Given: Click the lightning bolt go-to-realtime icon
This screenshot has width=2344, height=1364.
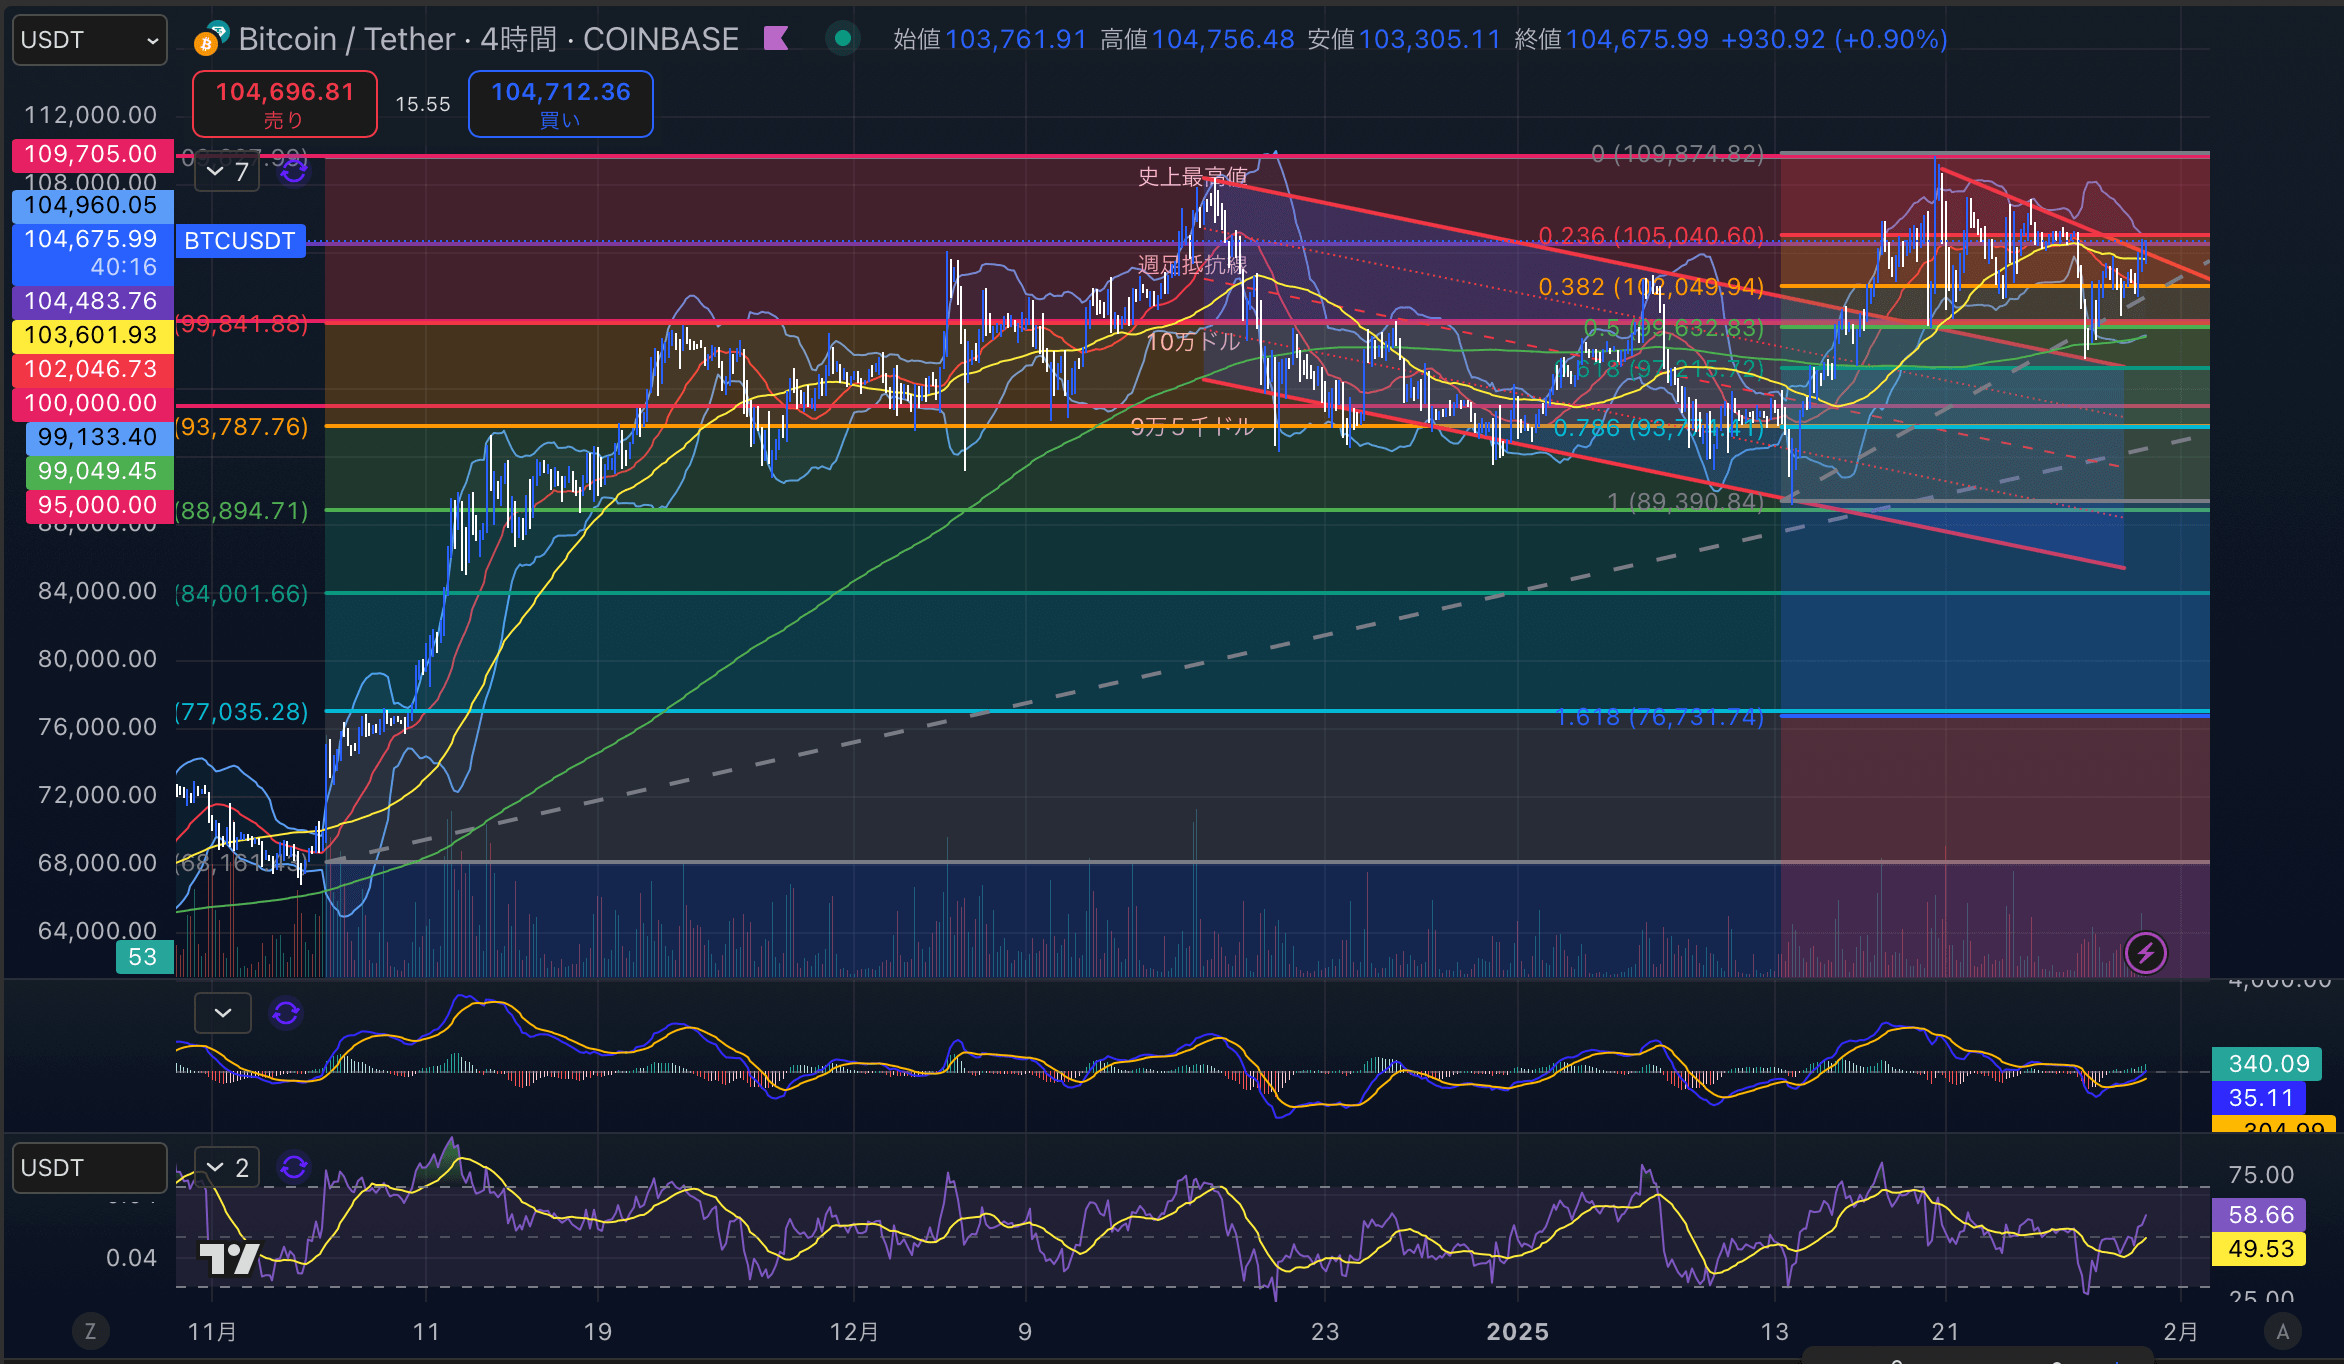Looking at the screenshot, I should 2146,953.
